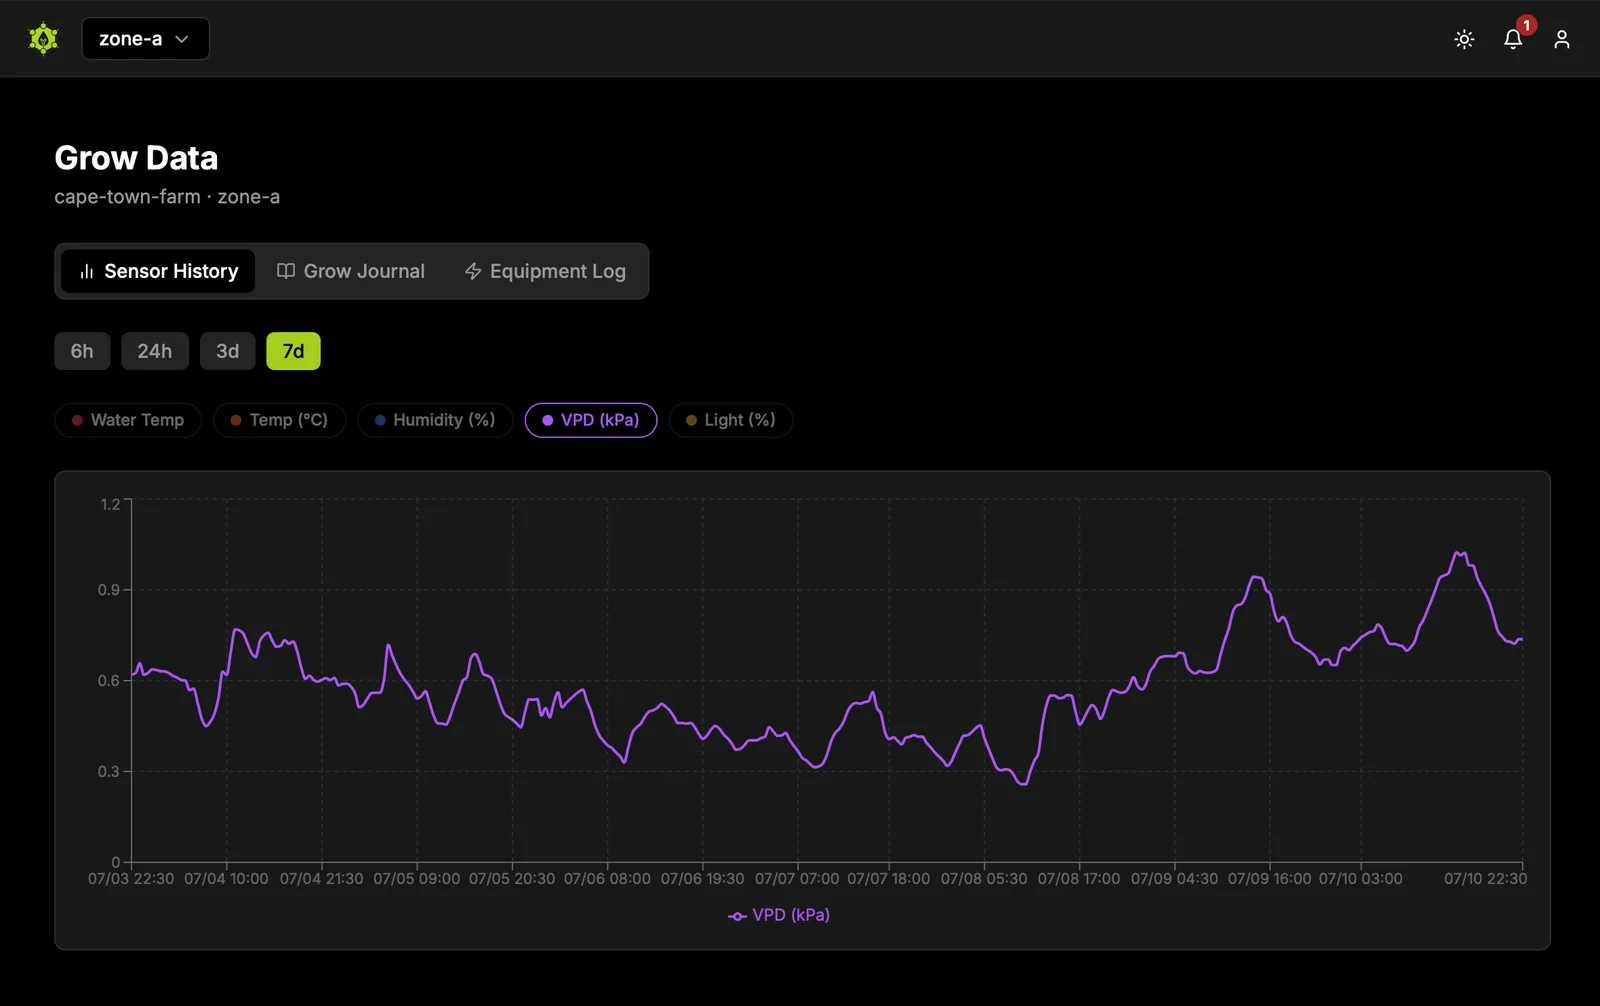Click the 0.3 y-axis label
The width and height of the screenshot is (1600, 1006).
(x=109, y=772)
